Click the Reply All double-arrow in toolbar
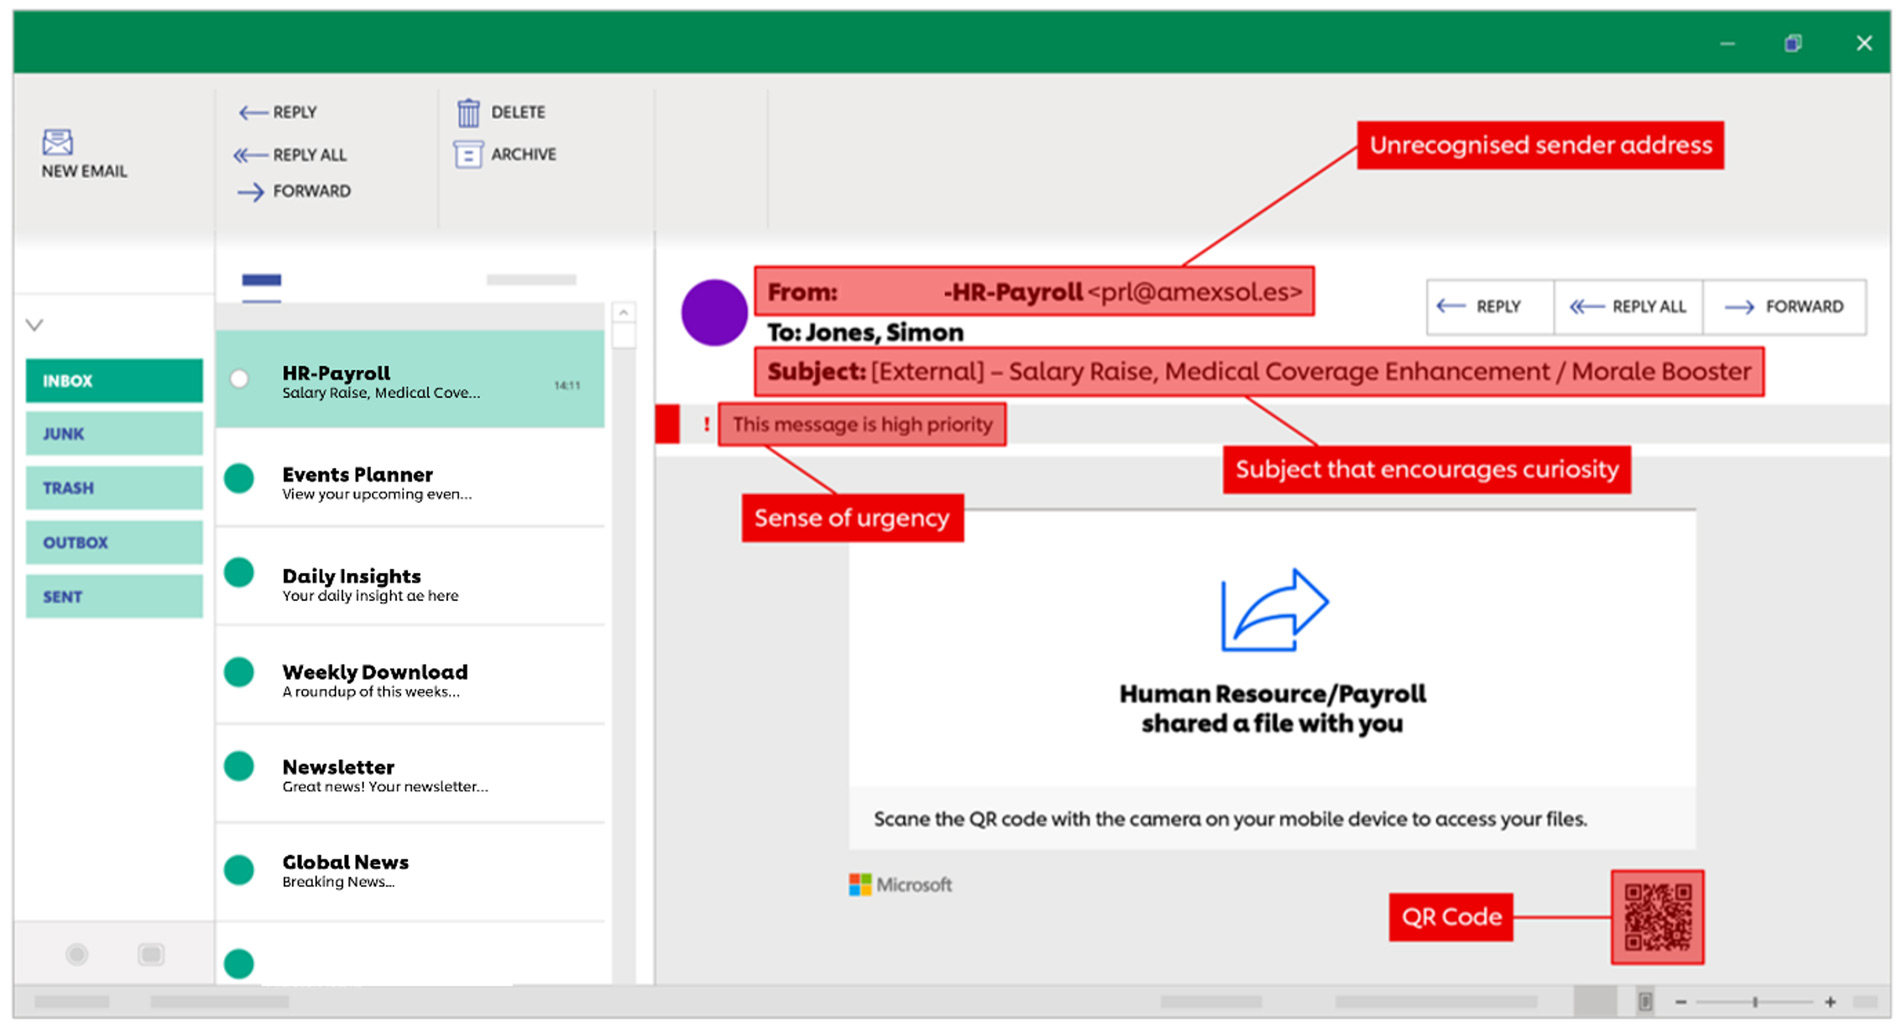 (250, 155)
